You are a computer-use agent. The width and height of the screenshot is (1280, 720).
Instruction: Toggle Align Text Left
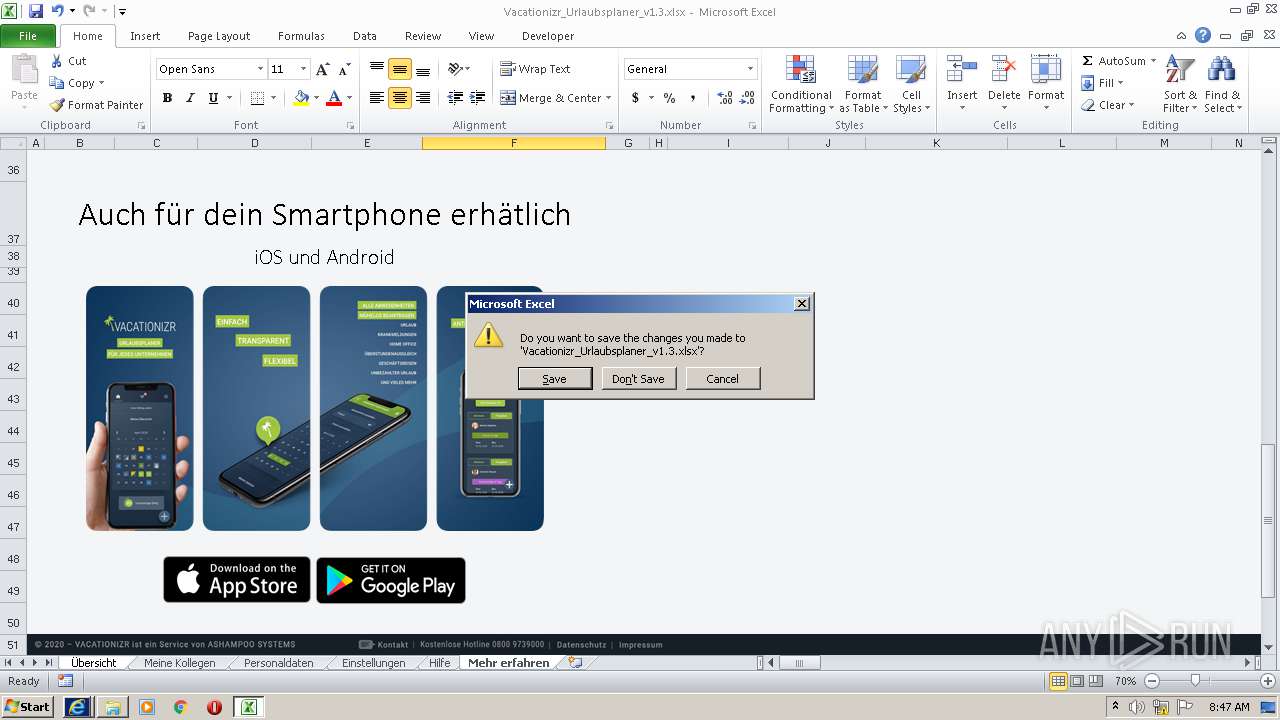coord(377,98)
